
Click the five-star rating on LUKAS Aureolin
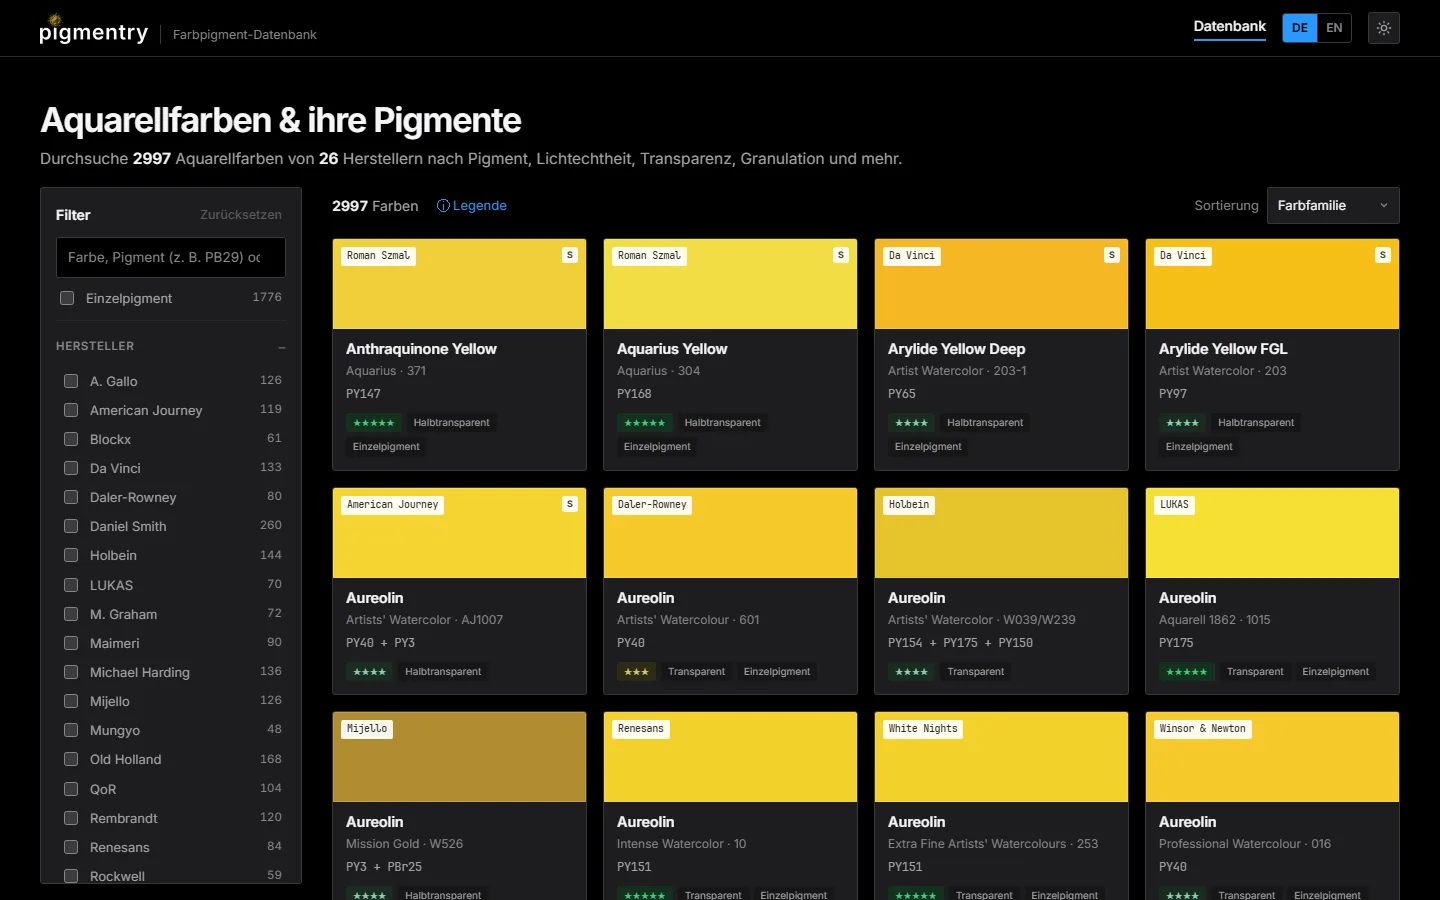click(x=1187, y=672)
